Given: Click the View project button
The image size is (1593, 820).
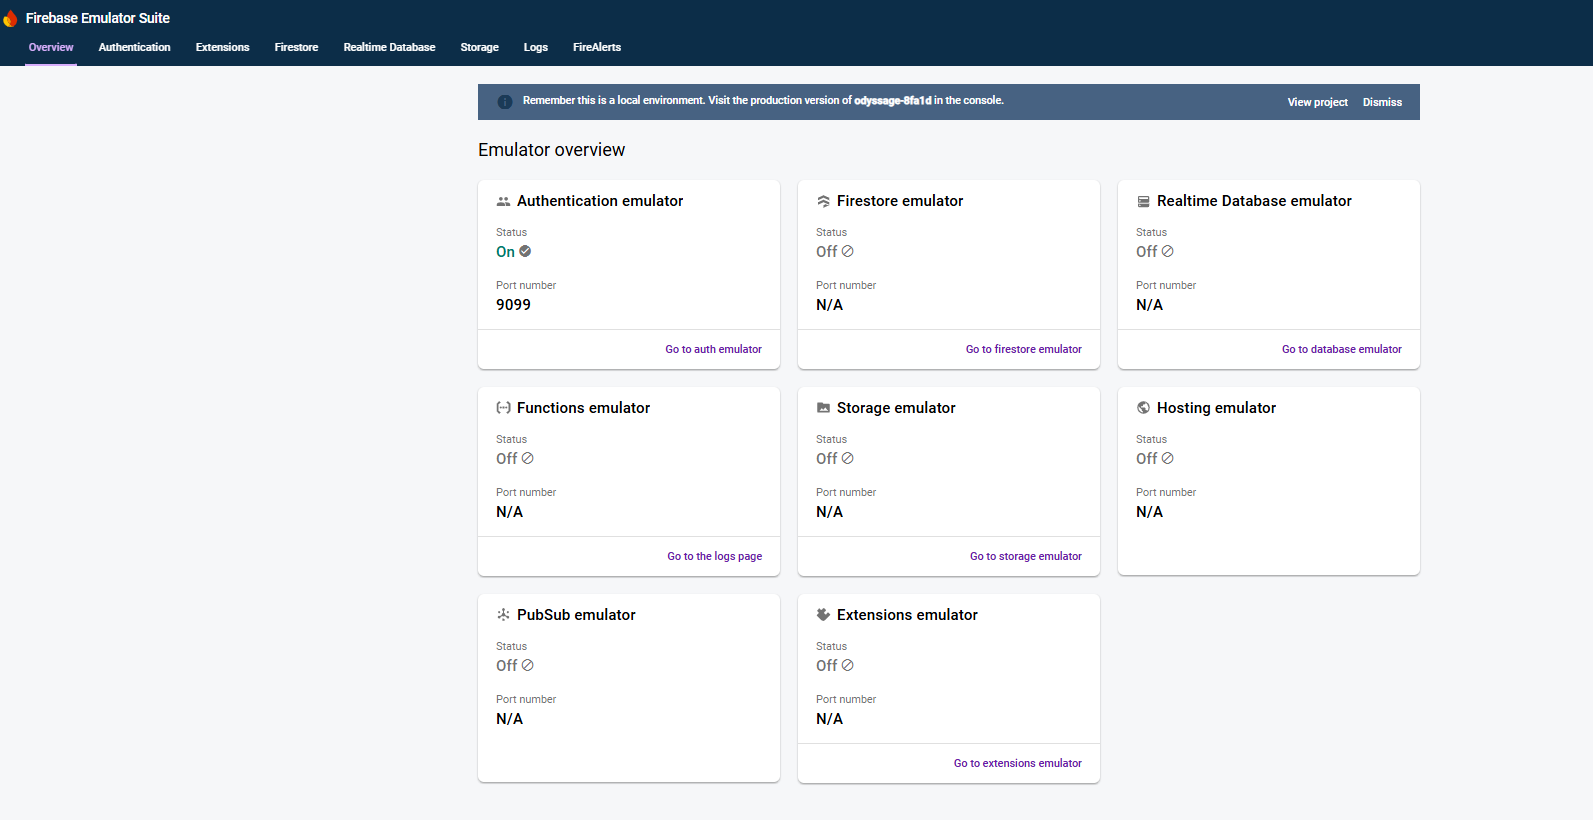Looking at the screenshot, I should 1317,102.
